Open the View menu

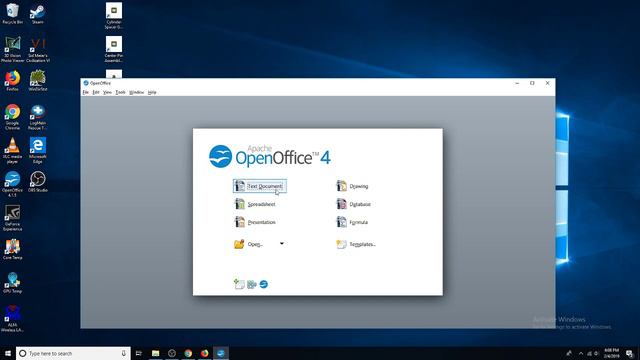tap(107, 93)
